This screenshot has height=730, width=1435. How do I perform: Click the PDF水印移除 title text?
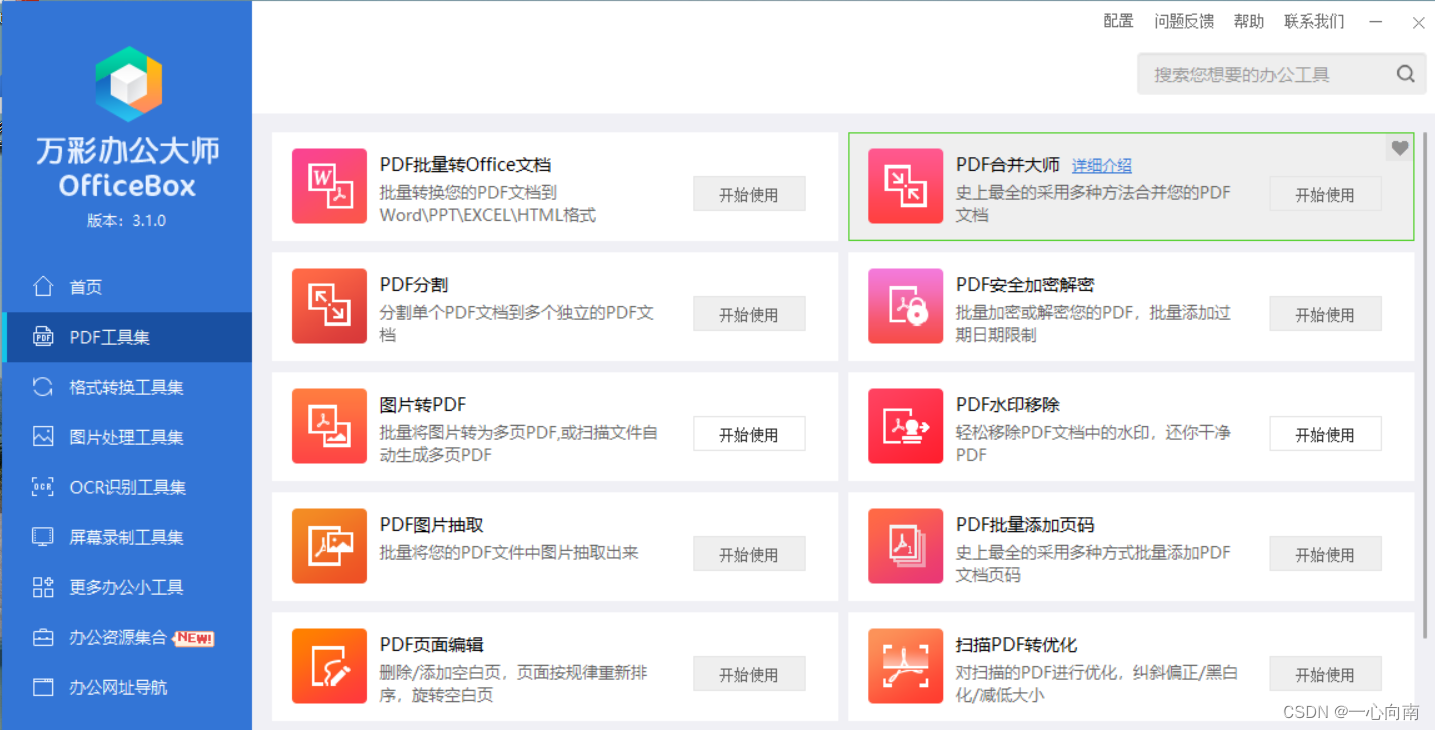point(1008,405)
